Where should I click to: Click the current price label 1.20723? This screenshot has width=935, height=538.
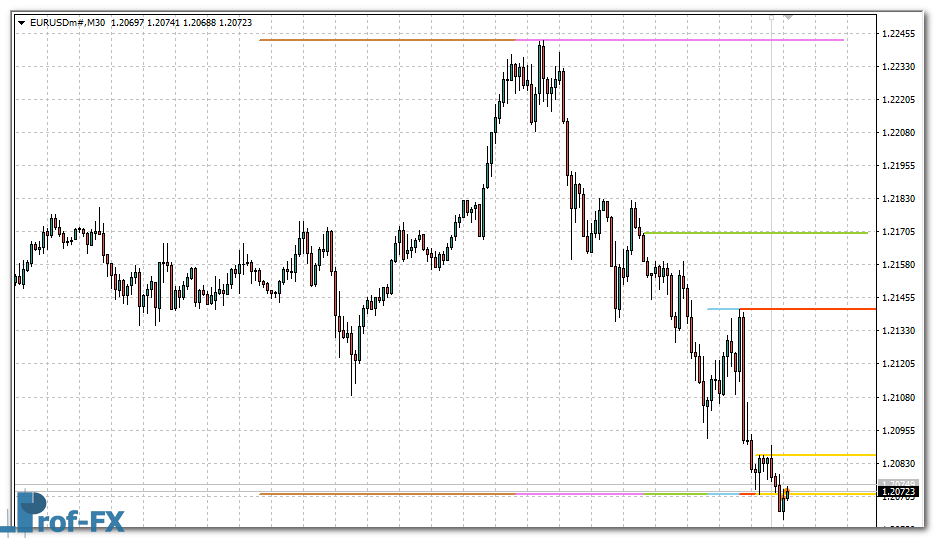[x=897, y=492]
